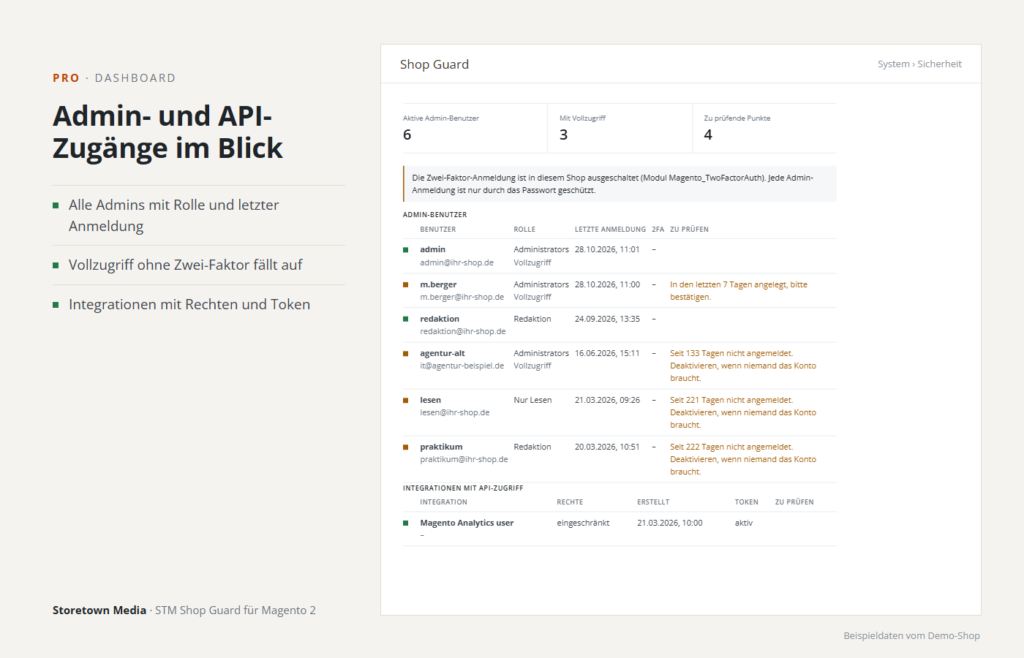Select the agentur-alt user name
Image resolution: width=1024 pixels, height=658 pixels.
[442, 353]
